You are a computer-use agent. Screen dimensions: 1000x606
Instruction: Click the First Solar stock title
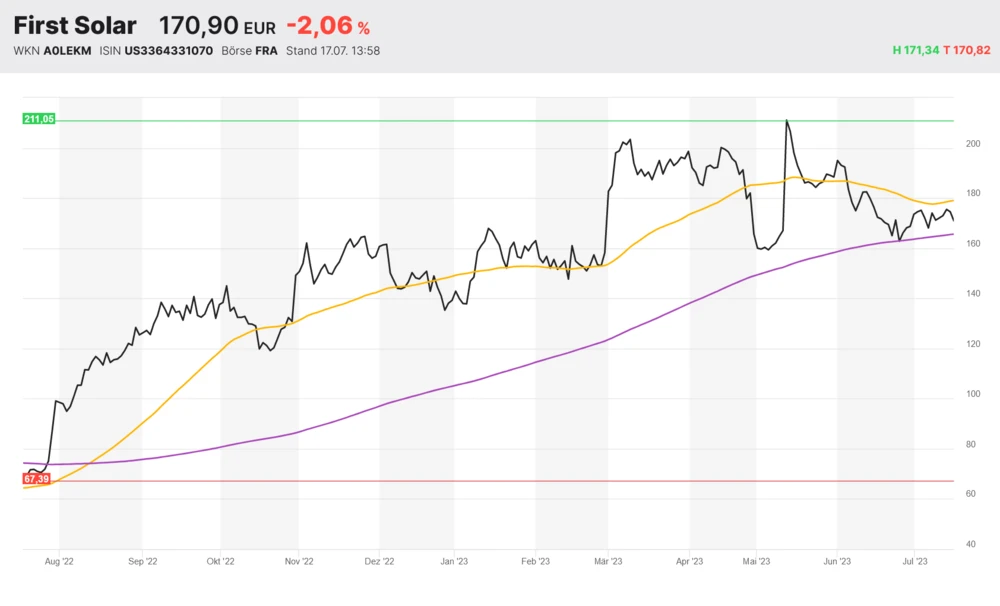click(x=75, y=26)
